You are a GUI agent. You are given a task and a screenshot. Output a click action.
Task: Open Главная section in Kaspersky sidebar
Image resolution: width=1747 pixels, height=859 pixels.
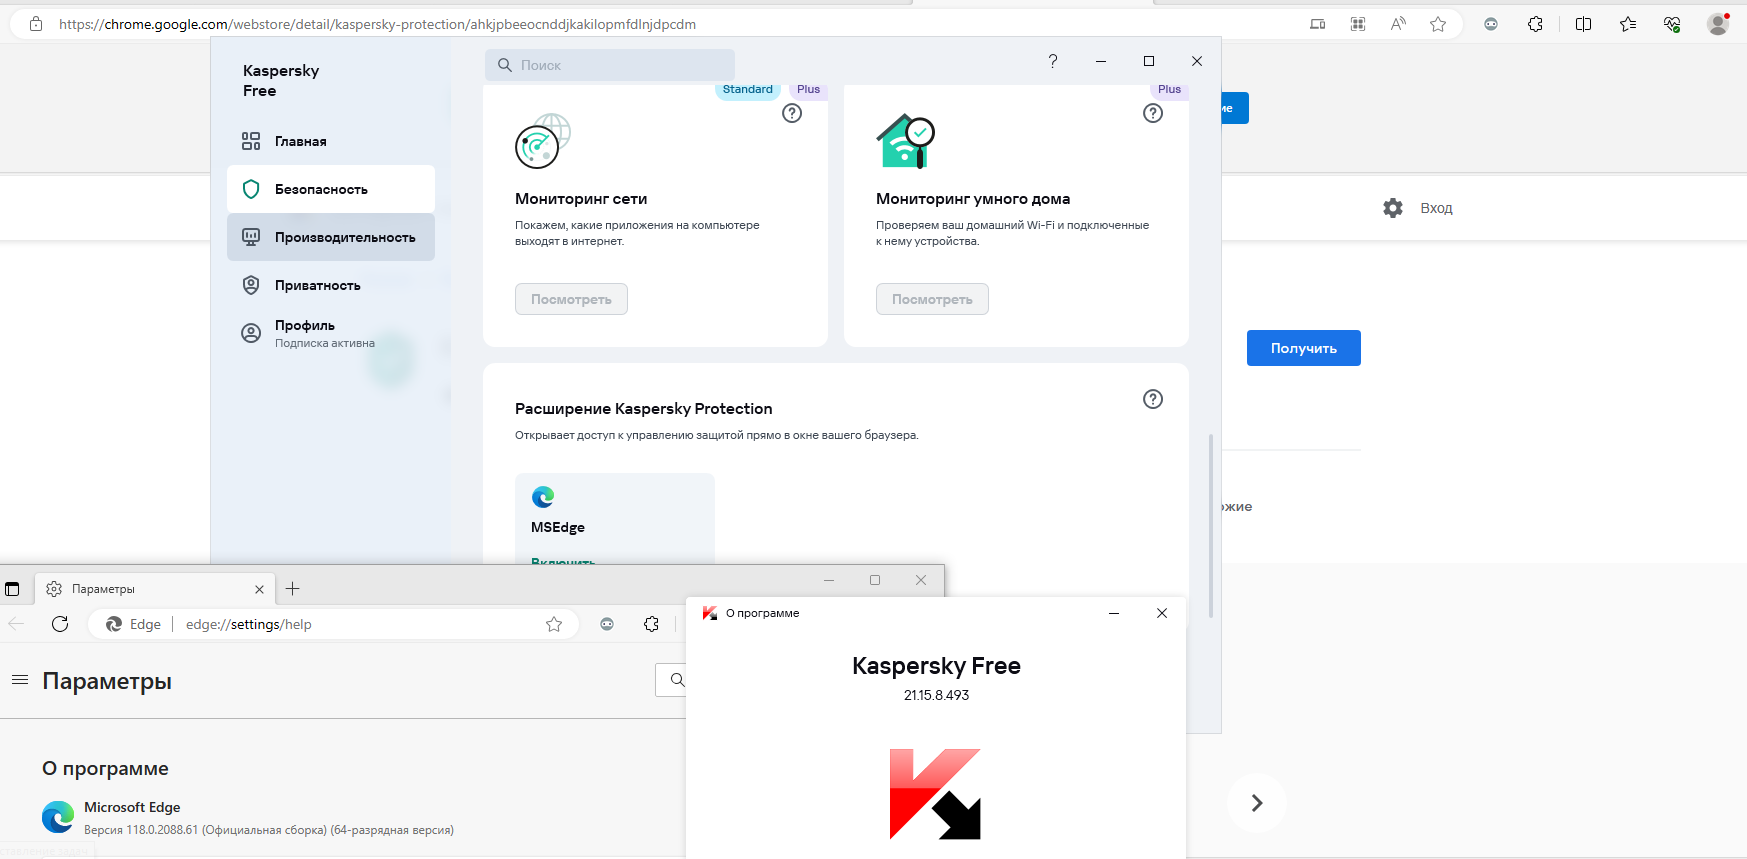pyautogui.click(x=331, y=141)
